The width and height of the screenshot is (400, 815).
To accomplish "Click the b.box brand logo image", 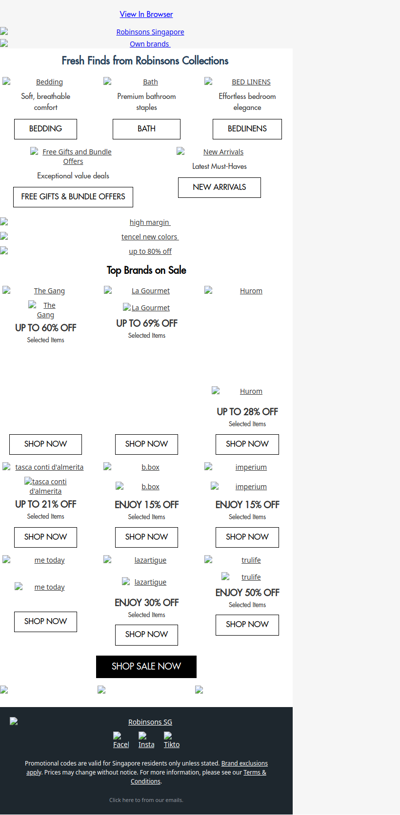I will point(146,487).
